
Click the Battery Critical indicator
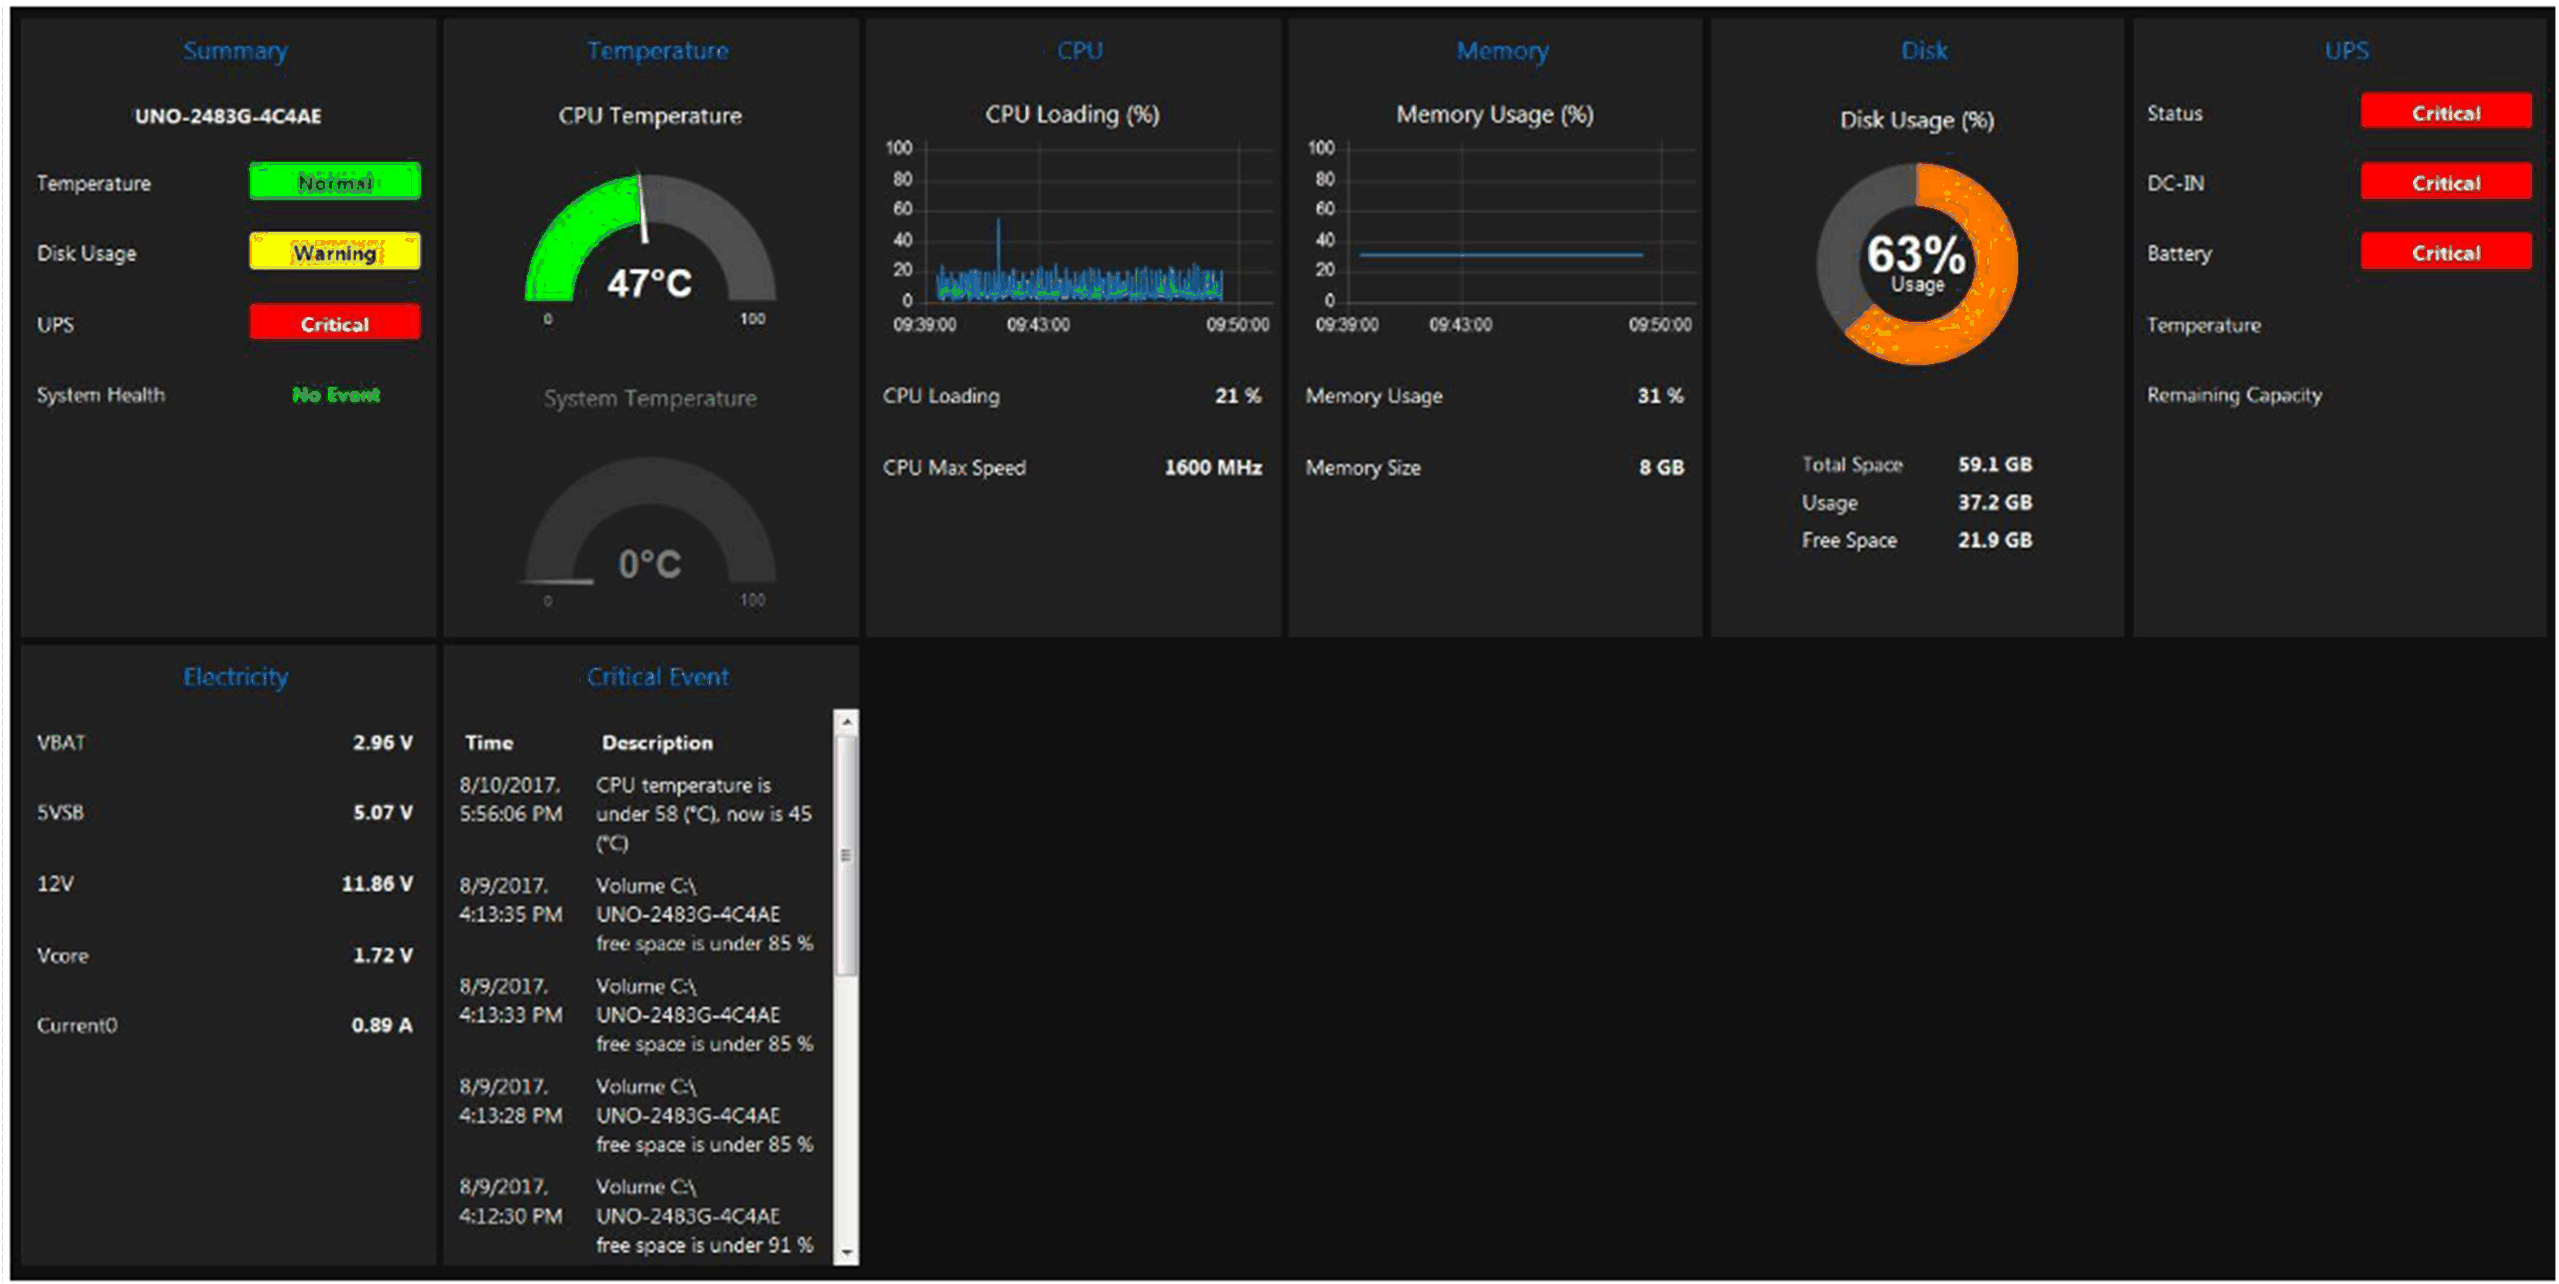(2445, 252)
